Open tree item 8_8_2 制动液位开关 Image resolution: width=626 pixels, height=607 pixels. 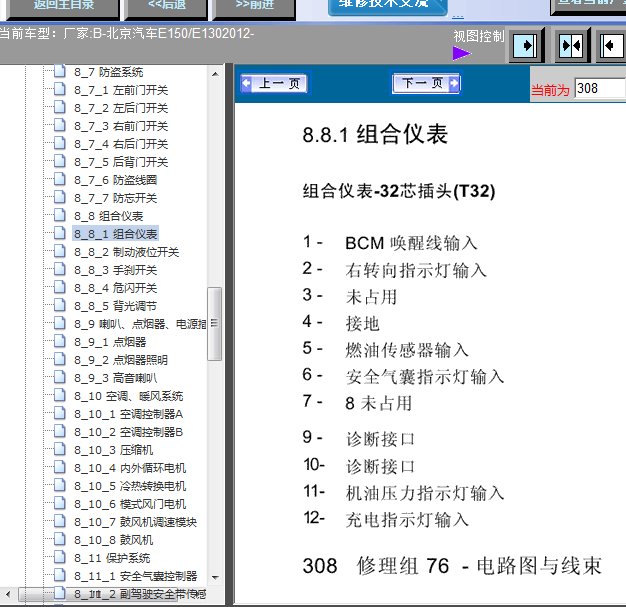point(126,252)
